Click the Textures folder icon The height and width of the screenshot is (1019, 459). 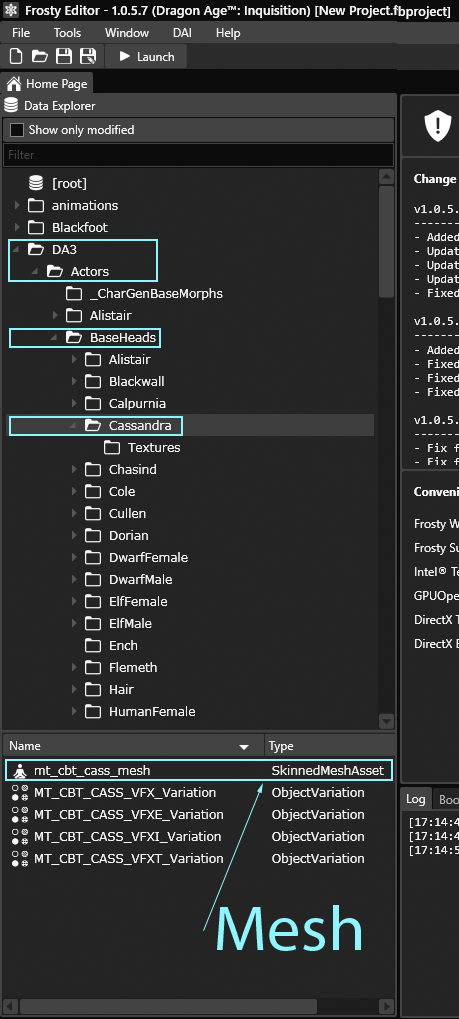click(x=112, y=448)
